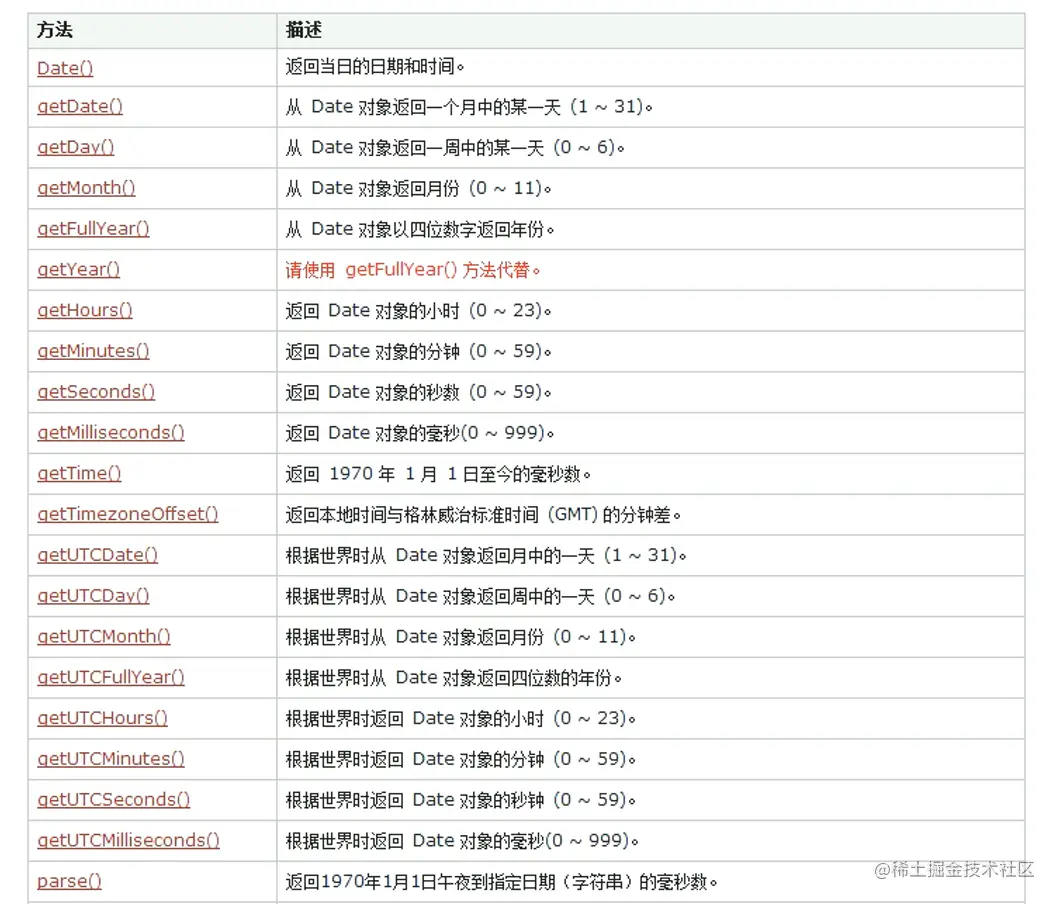Viewport: 1059px width, 904px height.
Task: Open the getMinutes() method link
Action: pyautogui.click(x=93, y=351)
